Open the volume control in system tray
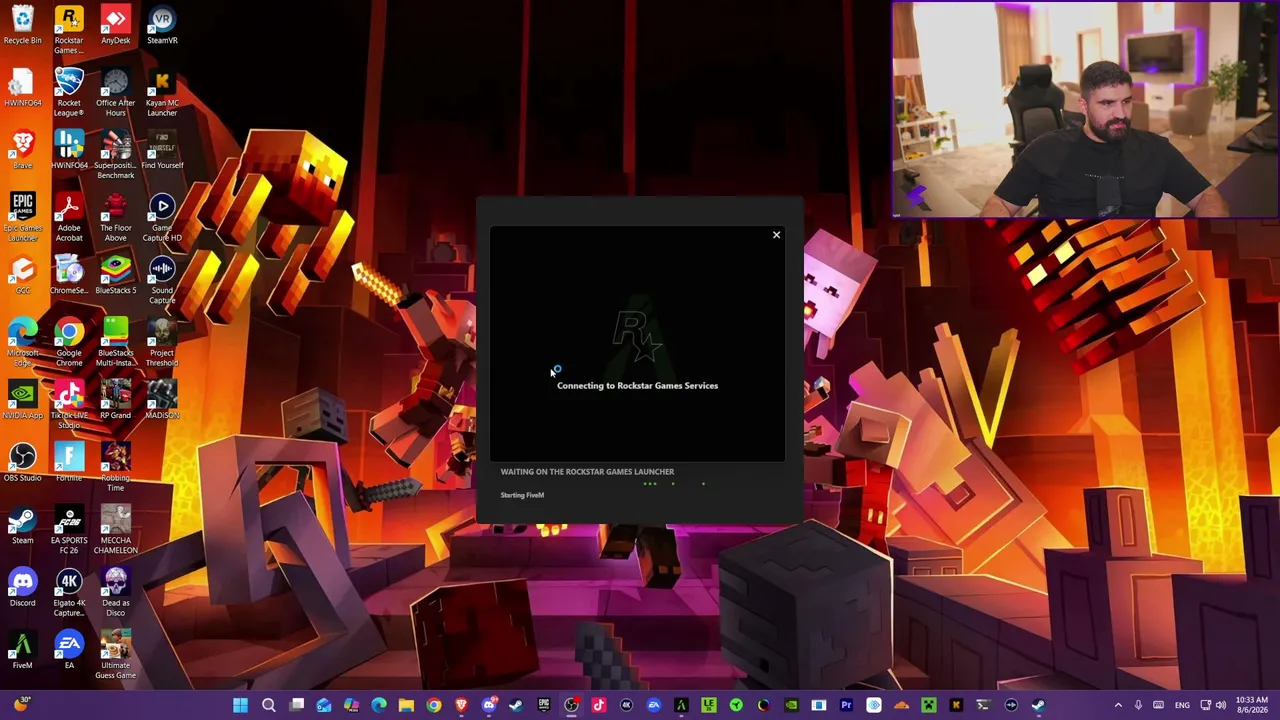Screen dimensions: 1280x720 (1220, 705)
